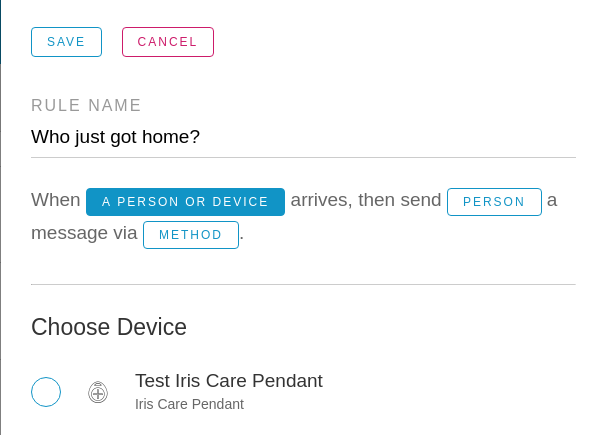Open the A PERSON OR DEVICE selector
This screenshot has height=435, width=599.
[x=185, y=202]
